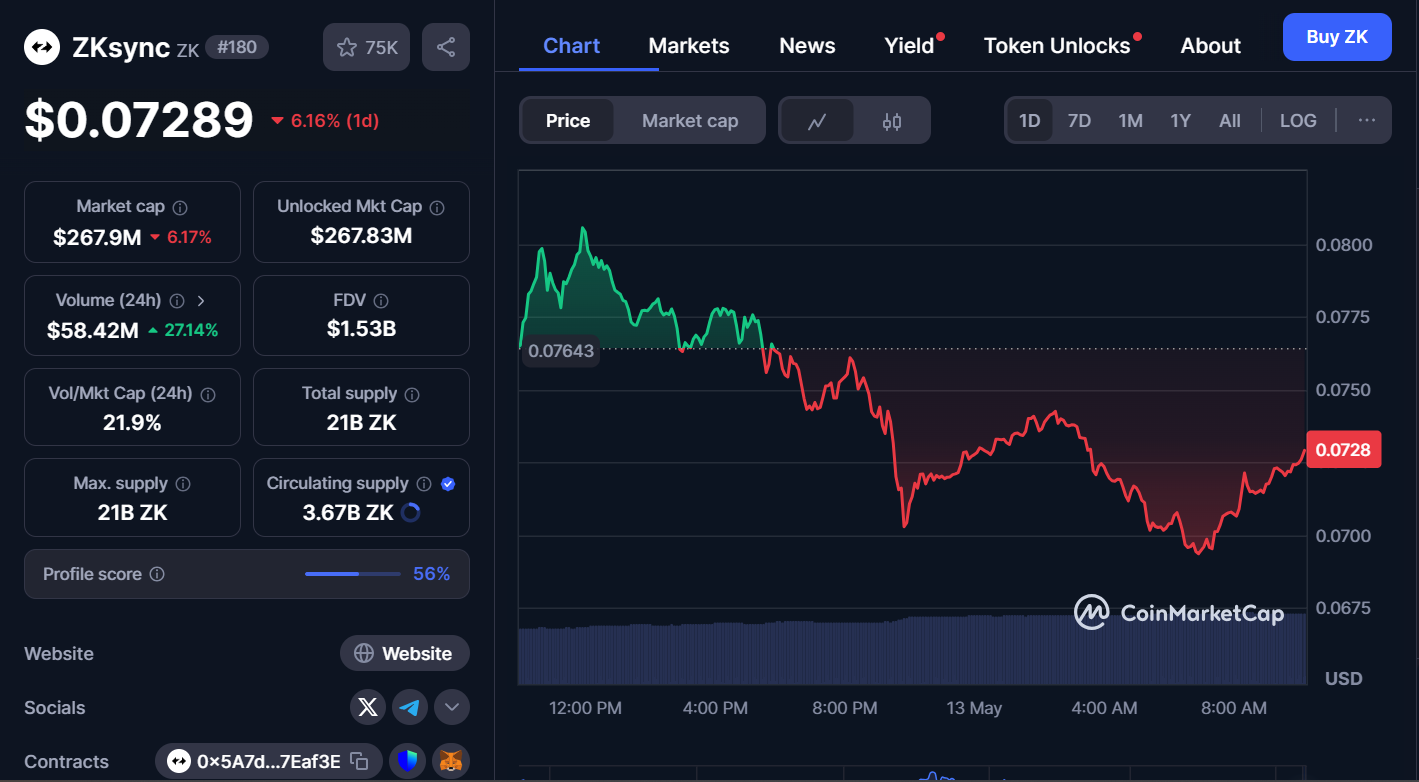The image size is (1419, 782).
Task: Switch to candlestick chart icon
Action: click(892, 121)
